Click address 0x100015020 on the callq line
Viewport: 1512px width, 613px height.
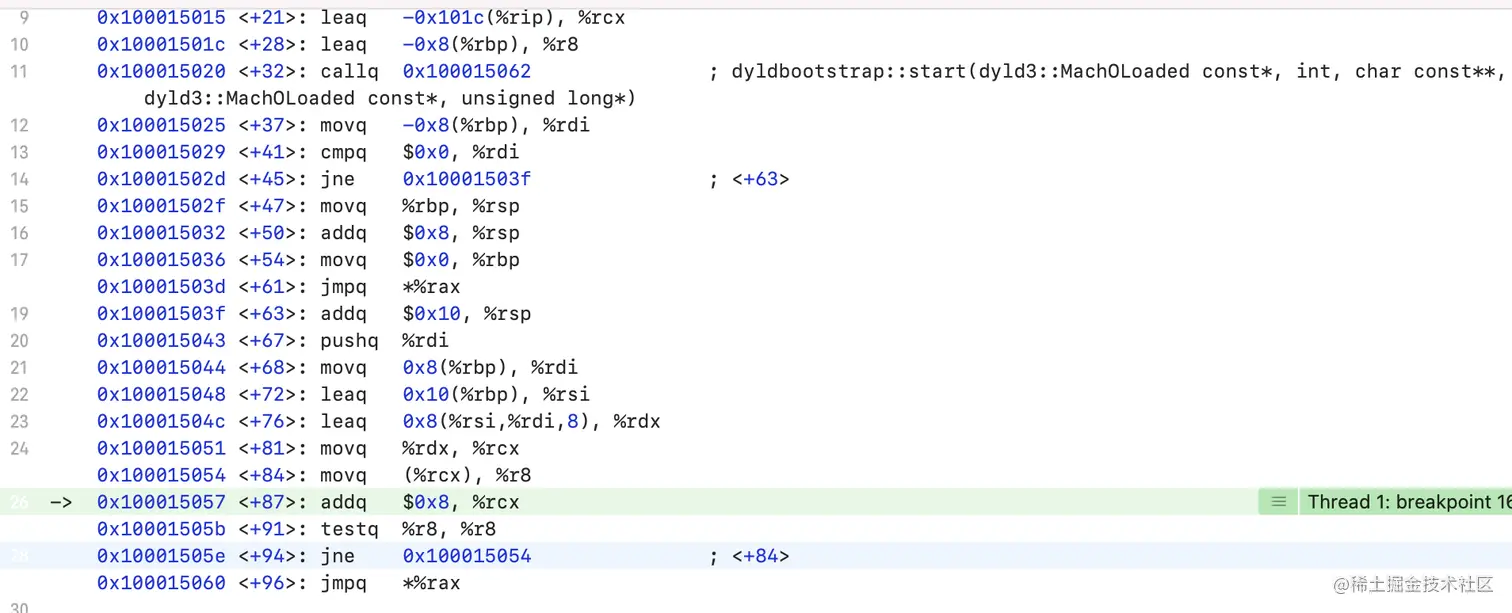click(161, 72)
